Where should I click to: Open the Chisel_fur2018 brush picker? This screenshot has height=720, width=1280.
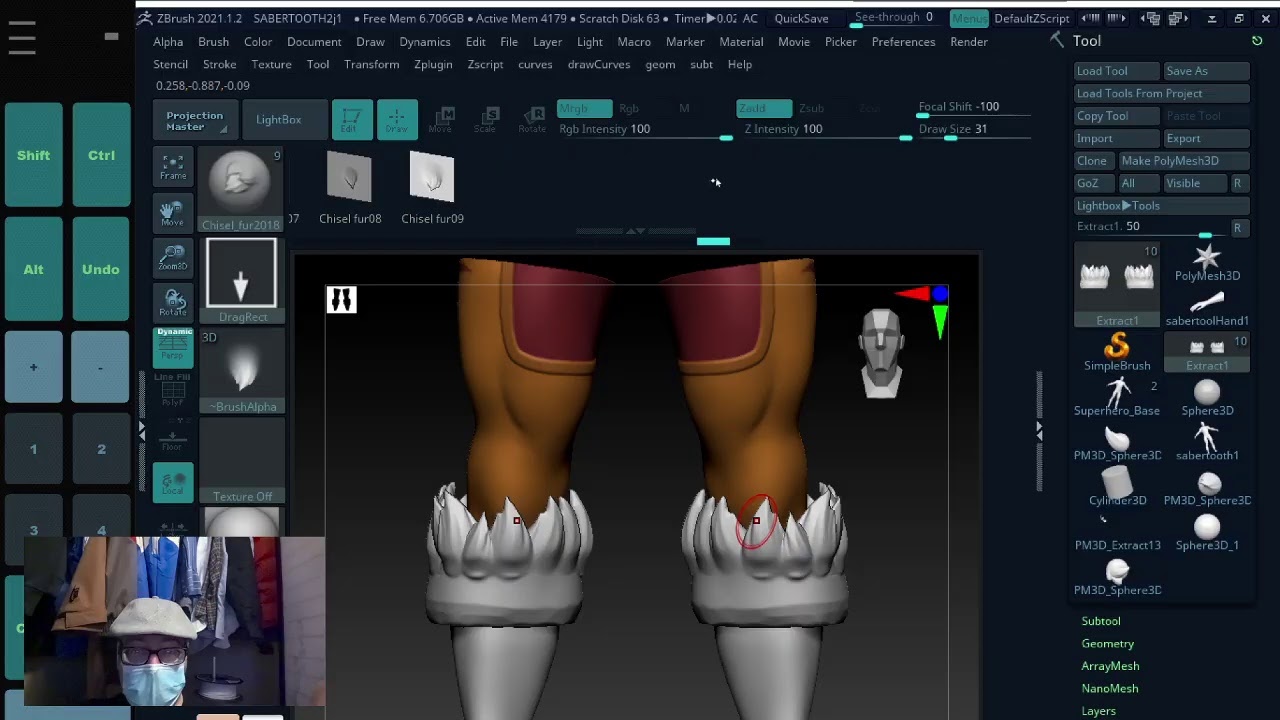coord(240,190)
